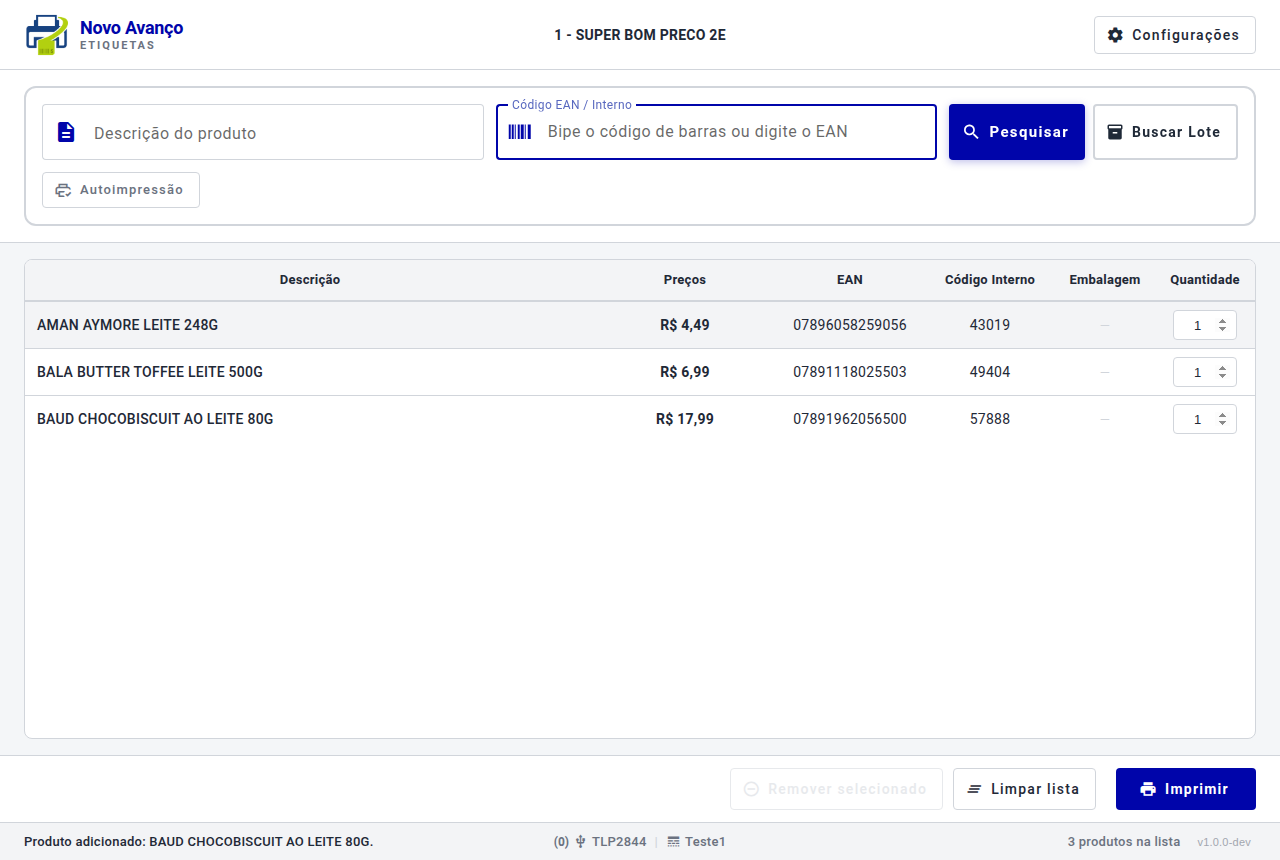Viewport: 1280px width, 860px height.
Task: Increase quantity for AMAN AYMORE LEITE 248G
Action: pyautogui.click(x=1222, y=321)
